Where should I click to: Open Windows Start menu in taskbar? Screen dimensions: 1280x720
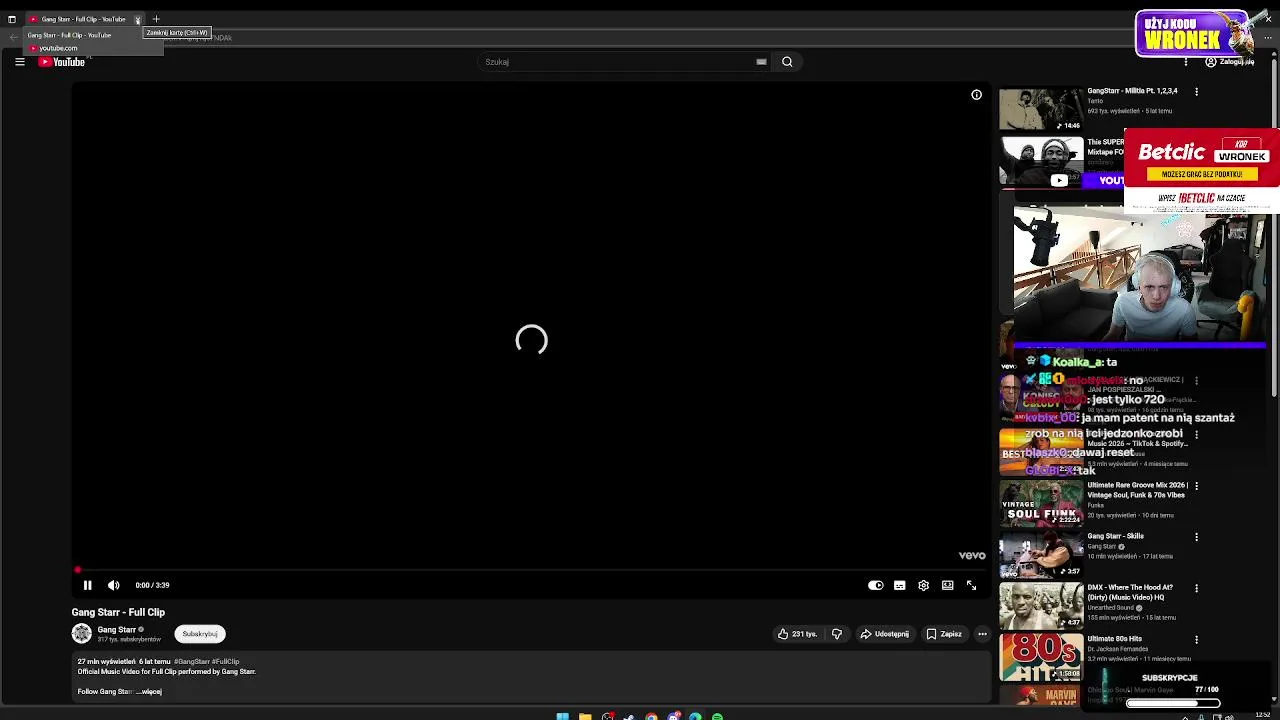click(563, 716)
